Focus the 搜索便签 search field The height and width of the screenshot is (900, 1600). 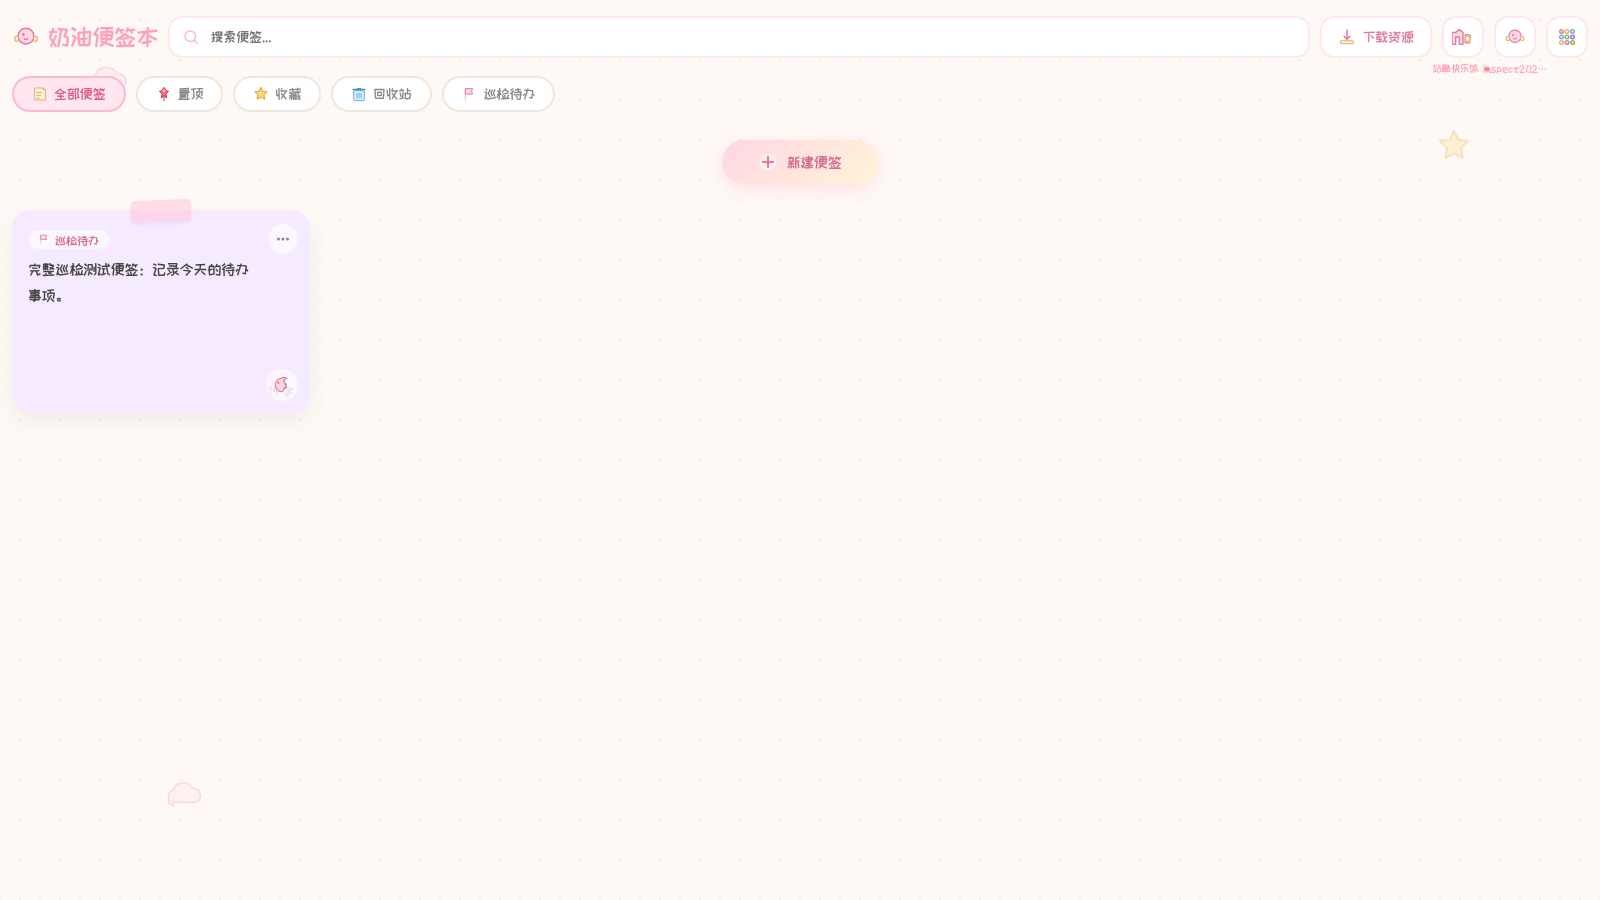tap(739, 37)
